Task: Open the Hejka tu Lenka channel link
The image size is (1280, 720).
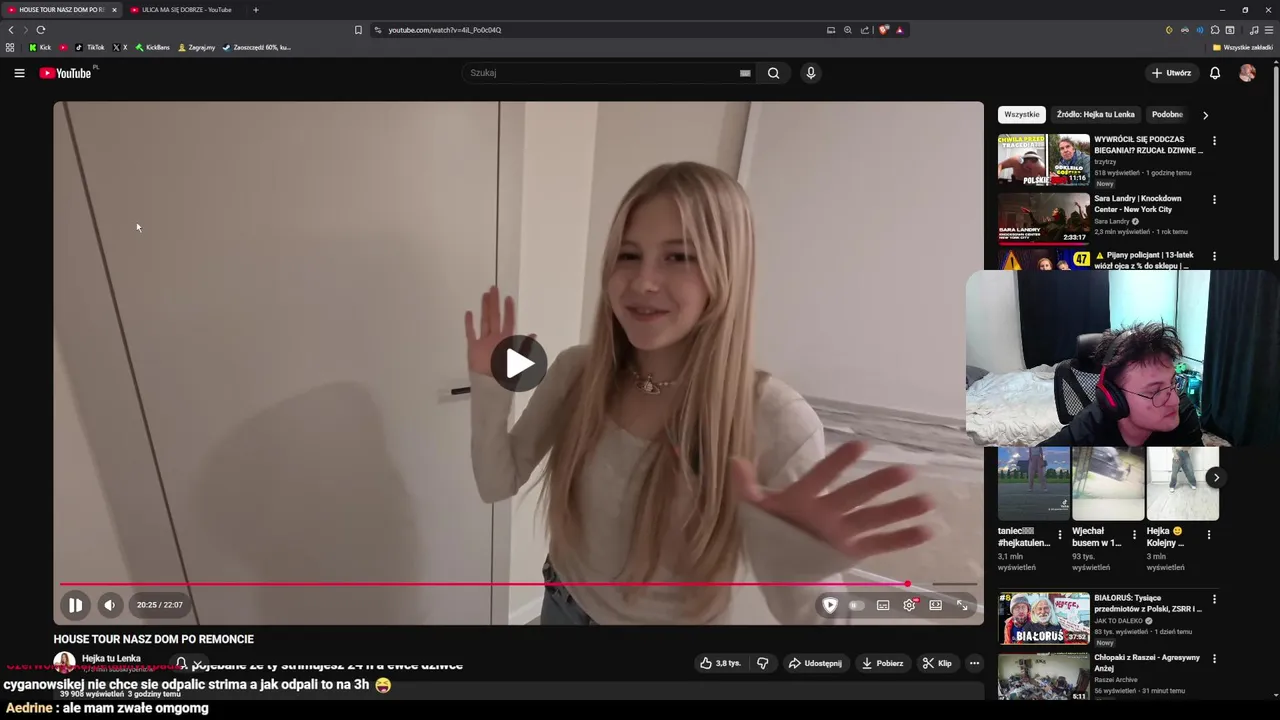Action: click(111, 658)
